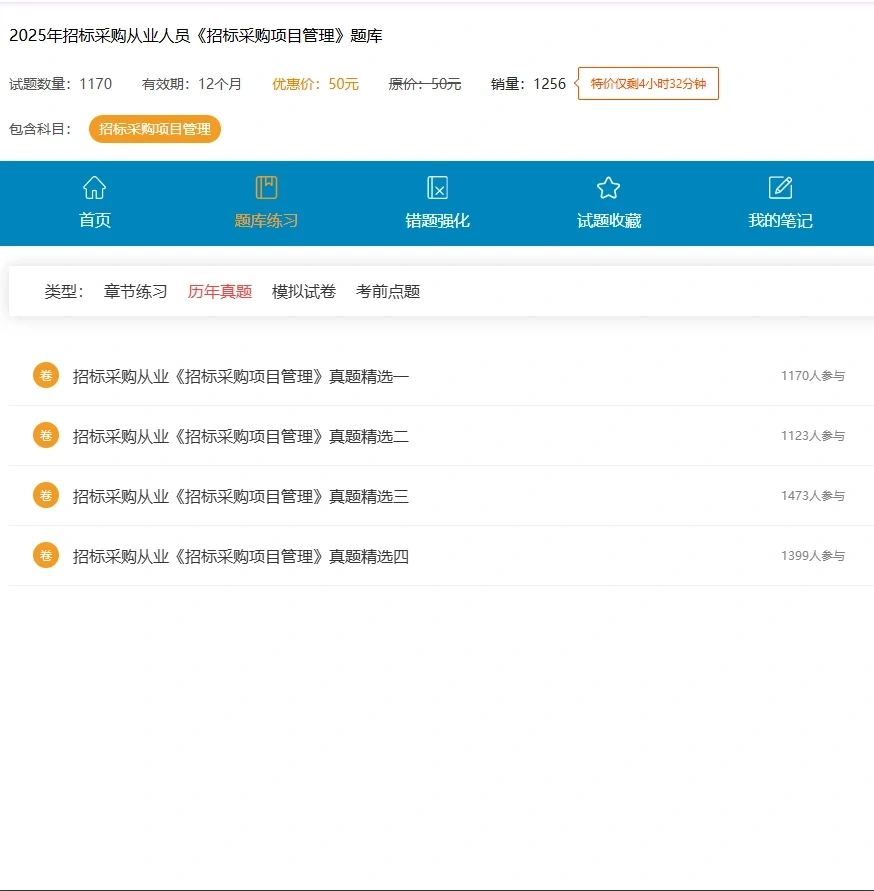874x891 pixels.
Task: Click the 首页 home icon
Action: pos(94,187)
